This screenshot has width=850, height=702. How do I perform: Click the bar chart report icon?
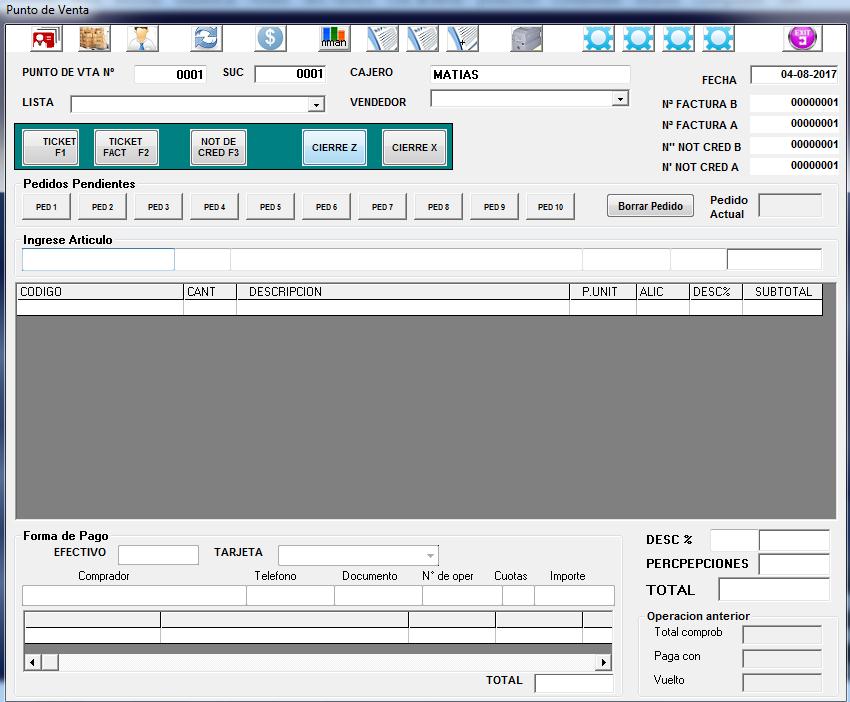(x=334, y=39)
